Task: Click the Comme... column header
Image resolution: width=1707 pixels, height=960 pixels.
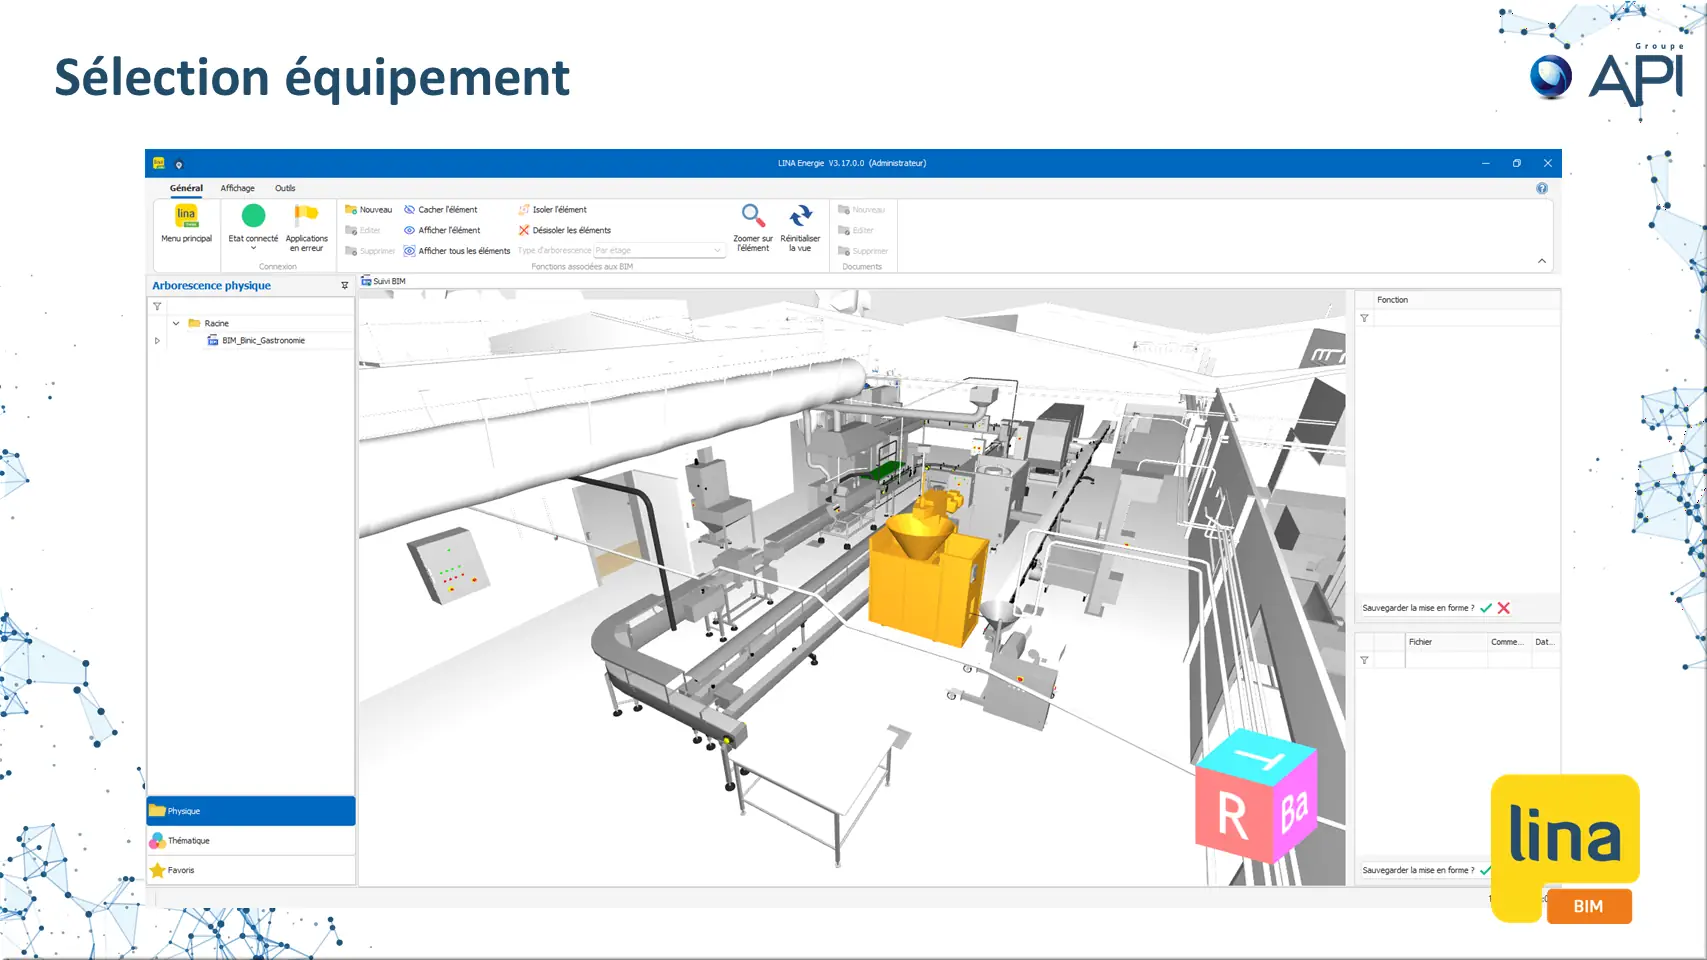Action: tap(1509, 642)
